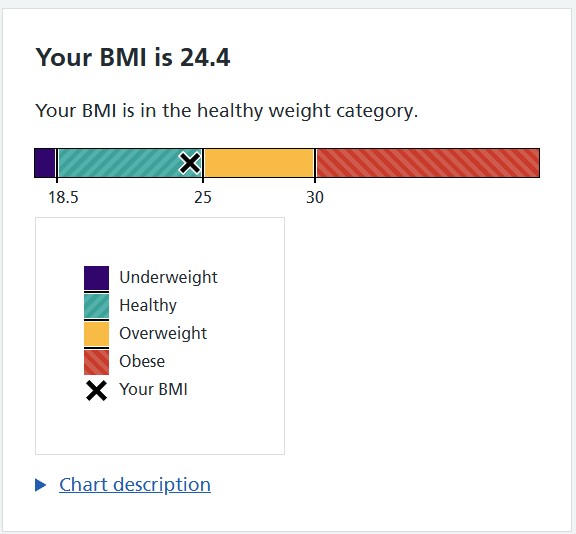Click the 25 axis label
Screen dimensions: 576x534
(203, 198)
